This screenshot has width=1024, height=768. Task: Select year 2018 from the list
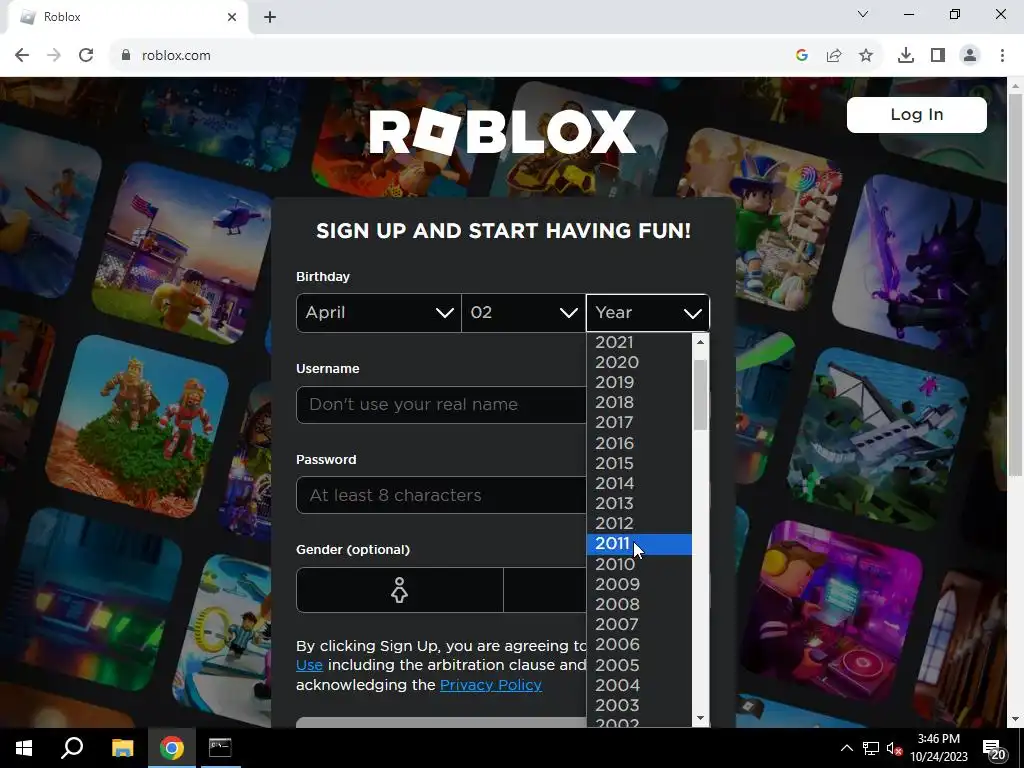click(639, 402)
